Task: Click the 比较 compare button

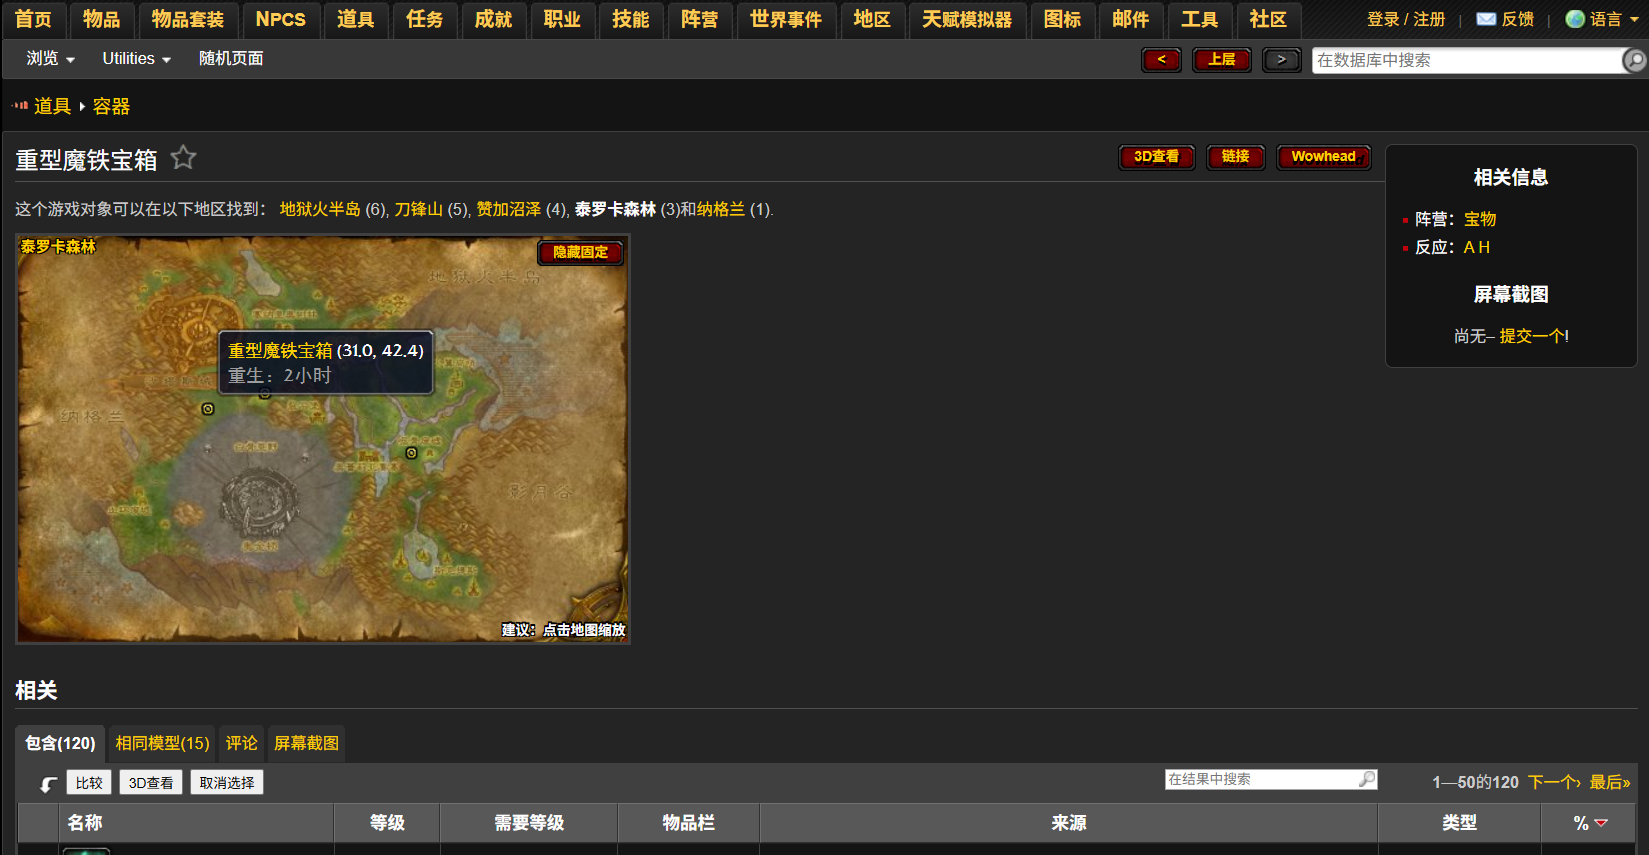Action: coord(89,782)
